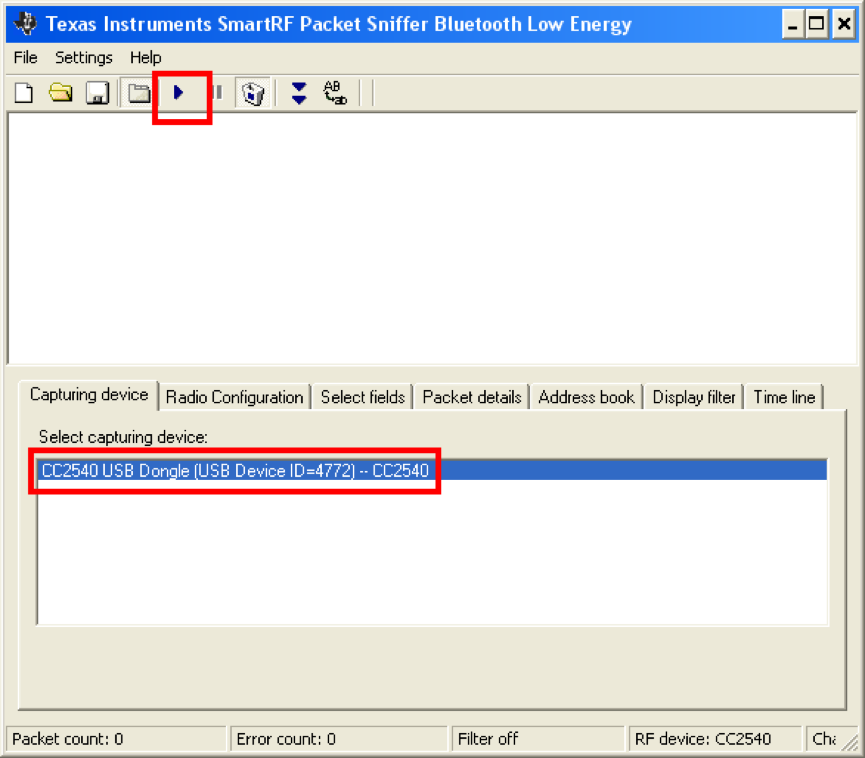Clear captured packets with trash bin icon

pos(253,93)
